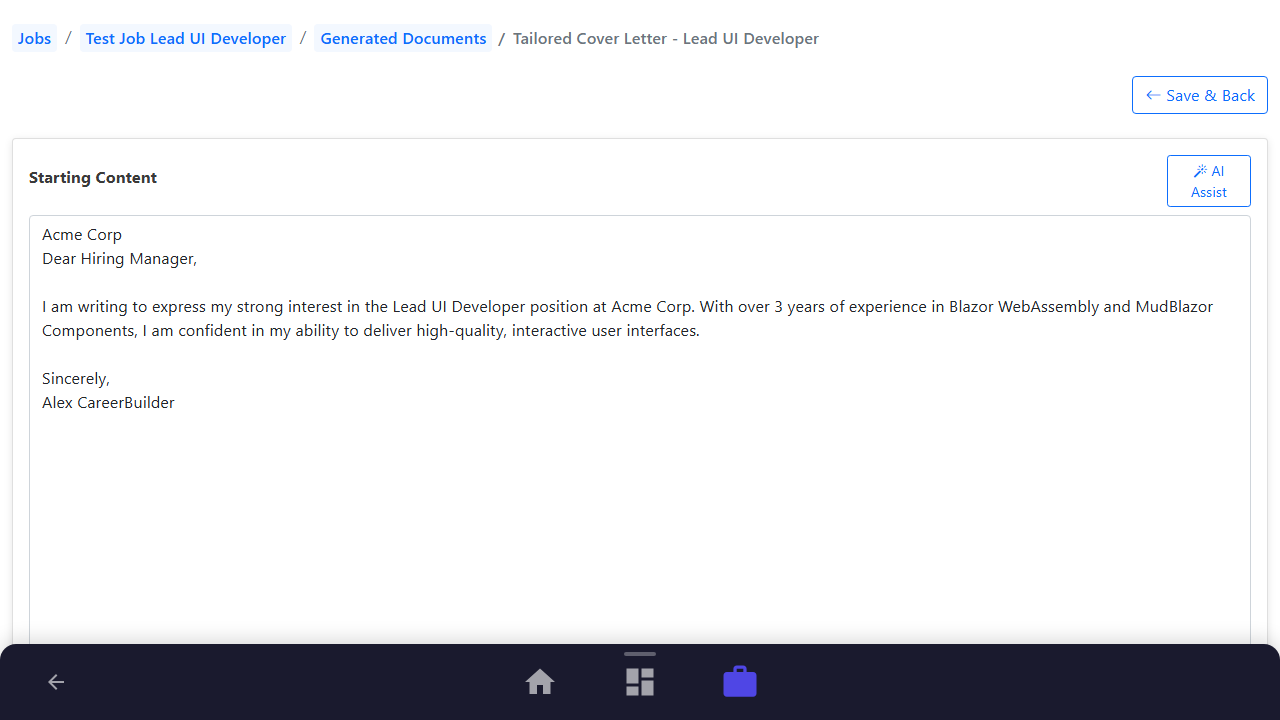The image size is (1280, 720).
Task: Open Test Job Lead UI Developer breadcrumb
Action: click(186, 38)
